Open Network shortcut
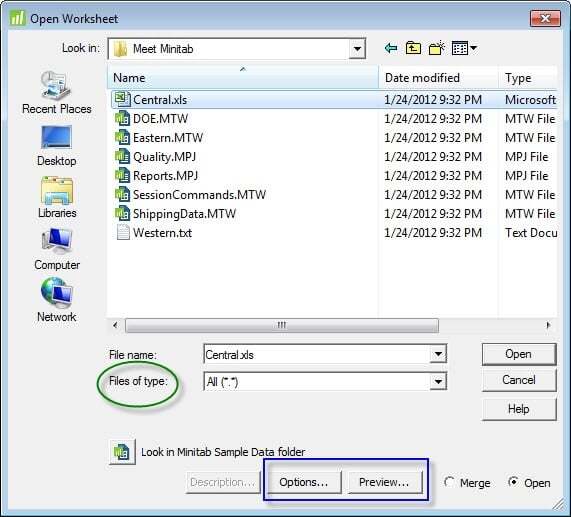The height and width of the screenshot is (517, 571). (x=57, y=300)
